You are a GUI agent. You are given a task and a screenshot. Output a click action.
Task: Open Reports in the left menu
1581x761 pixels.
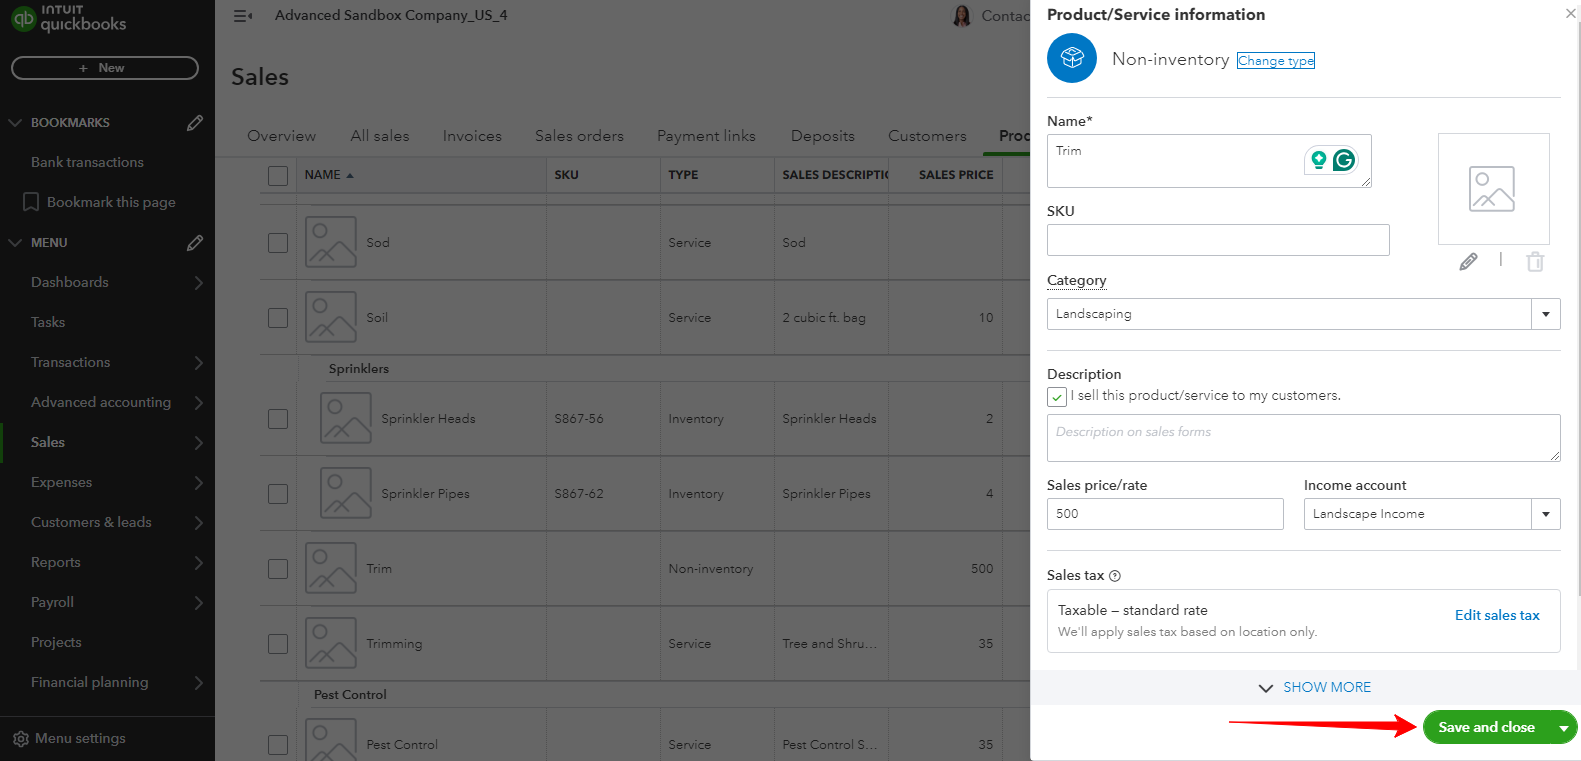(x=56, y=562)
